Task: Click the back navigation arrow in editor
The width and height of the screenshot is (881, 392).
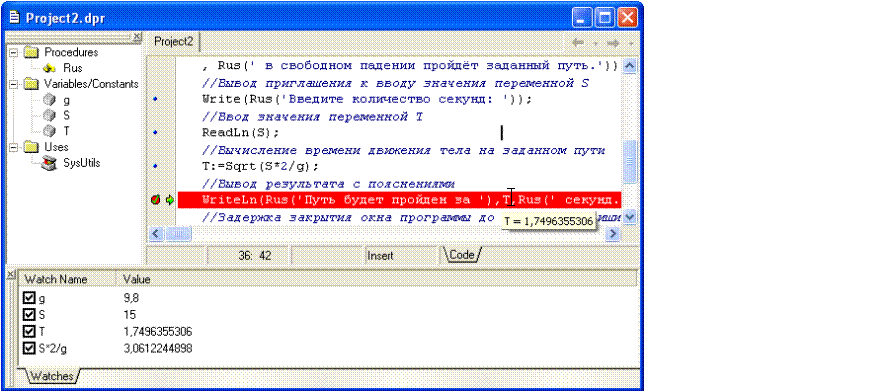Action: [x=577, y=42]
